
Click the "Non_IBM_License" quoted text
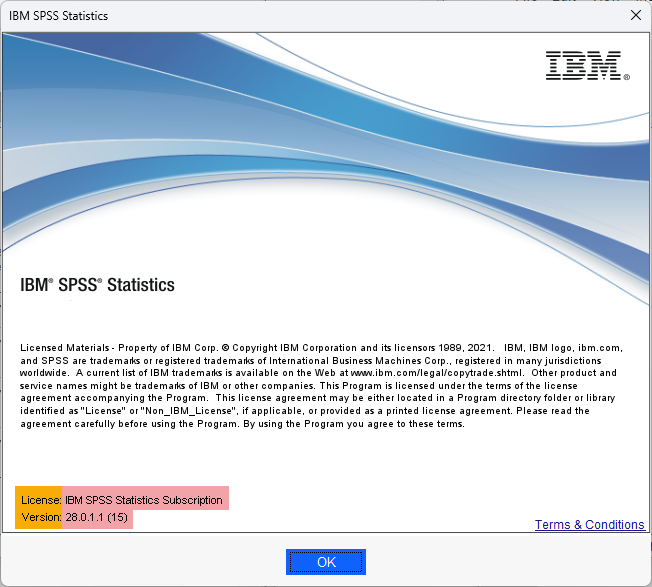[x=189, y=411]
